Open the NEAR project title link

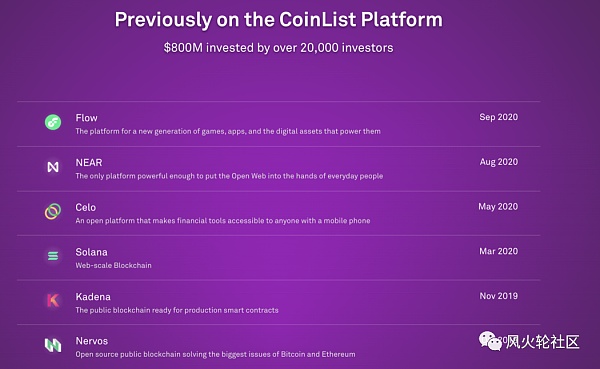(89, 163)
